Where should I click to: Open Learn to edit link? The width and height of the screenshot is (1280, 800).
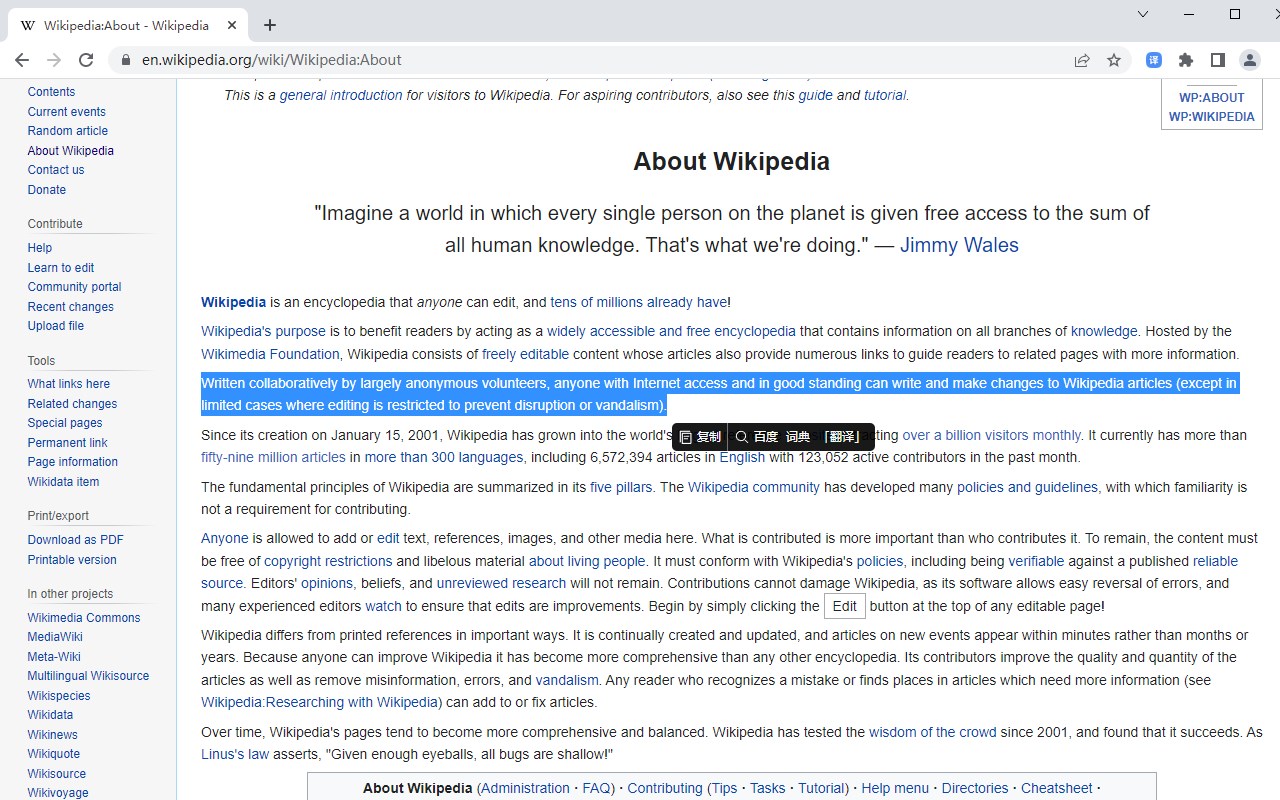click(61, 268)
